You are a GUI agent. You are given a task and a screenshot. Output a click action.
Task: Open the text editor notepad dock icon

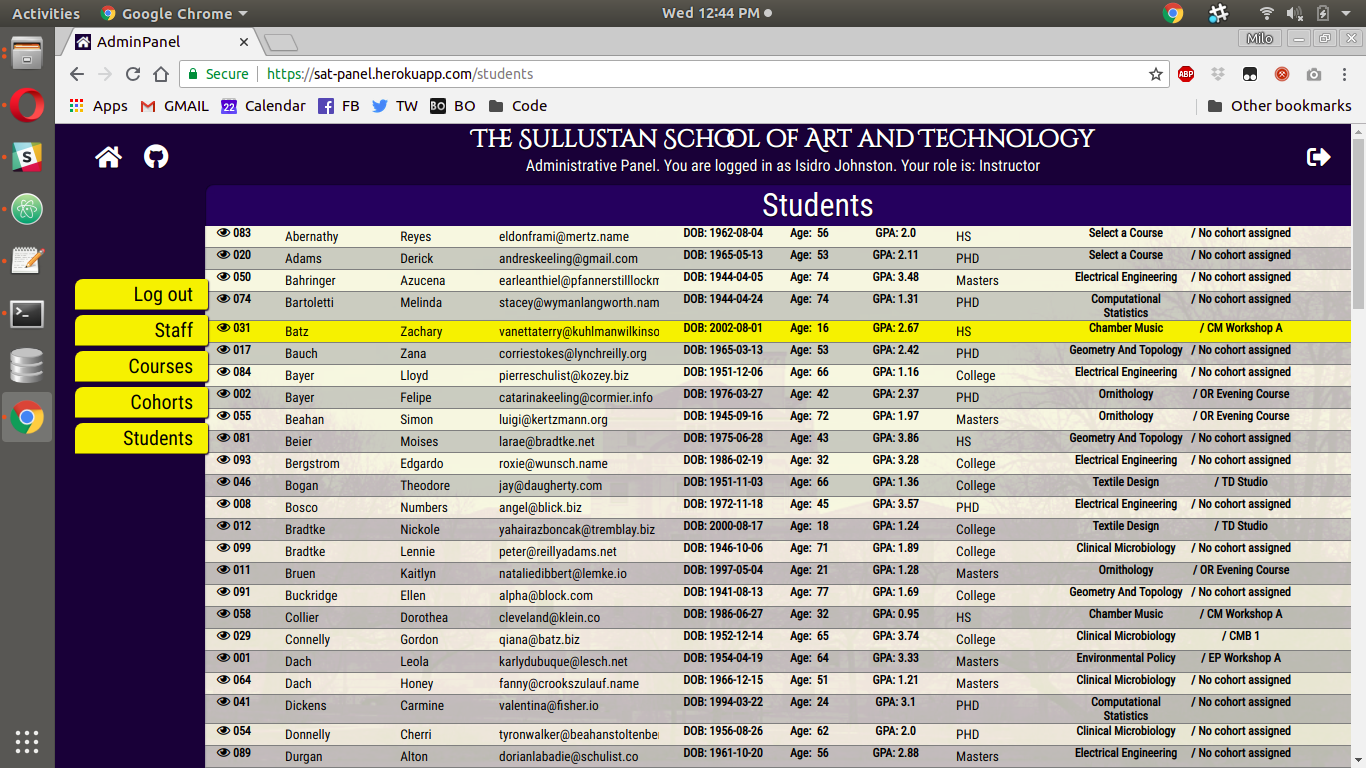coord(27,261)
